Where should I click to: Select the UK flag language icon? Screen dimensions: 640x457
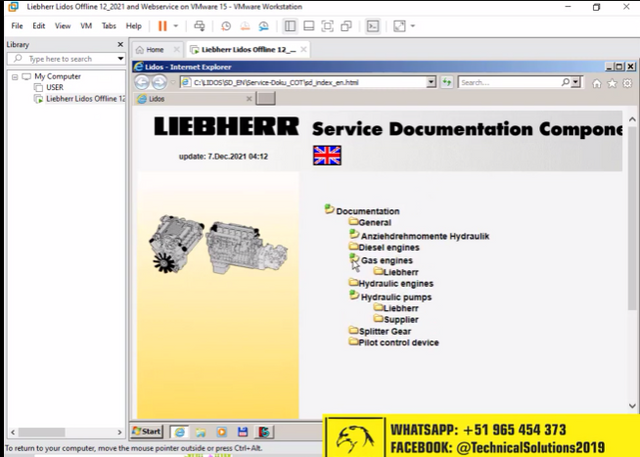327,155
